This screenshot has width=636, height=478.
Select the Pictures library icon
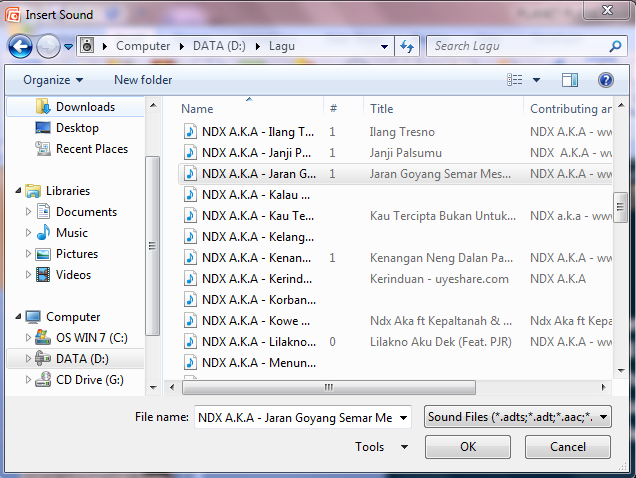point(43,254)
